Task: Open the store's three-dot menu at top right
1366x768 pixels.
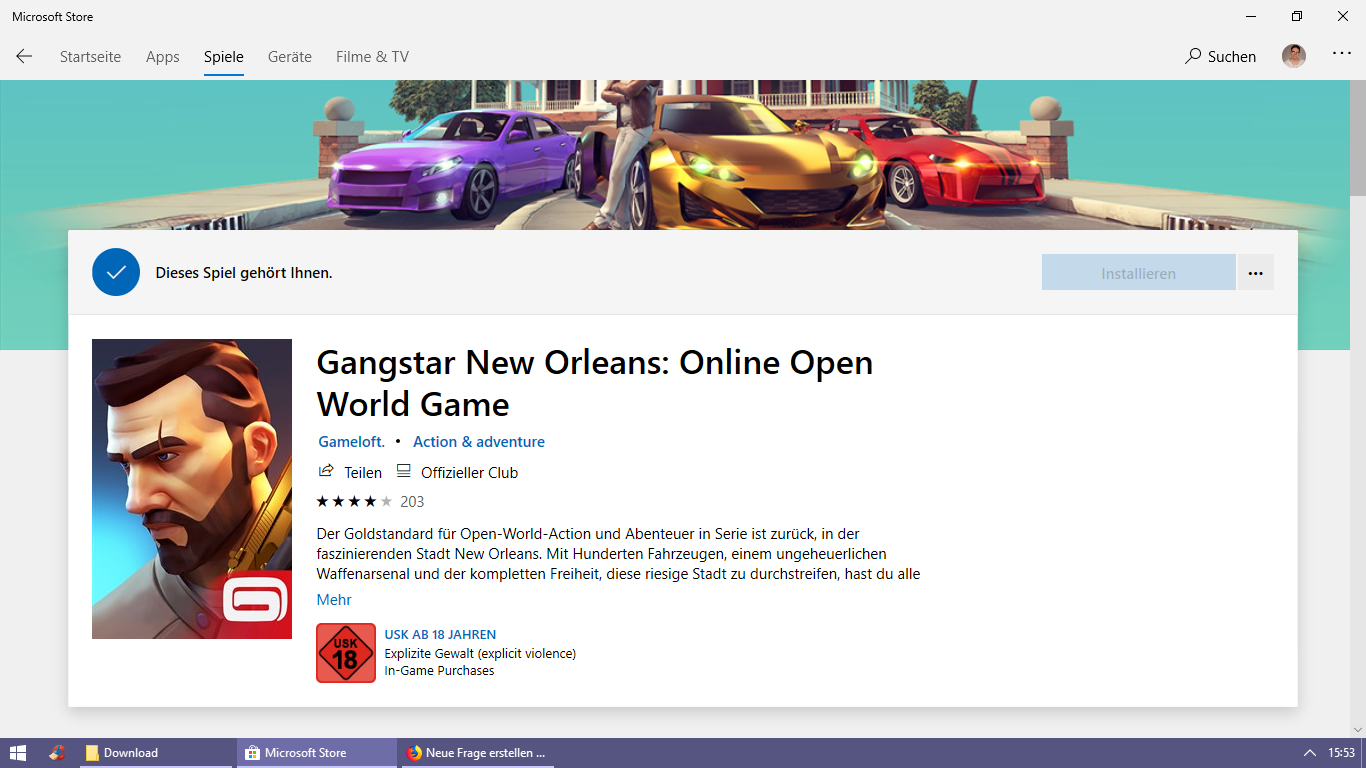Action: coord(1342,54)
